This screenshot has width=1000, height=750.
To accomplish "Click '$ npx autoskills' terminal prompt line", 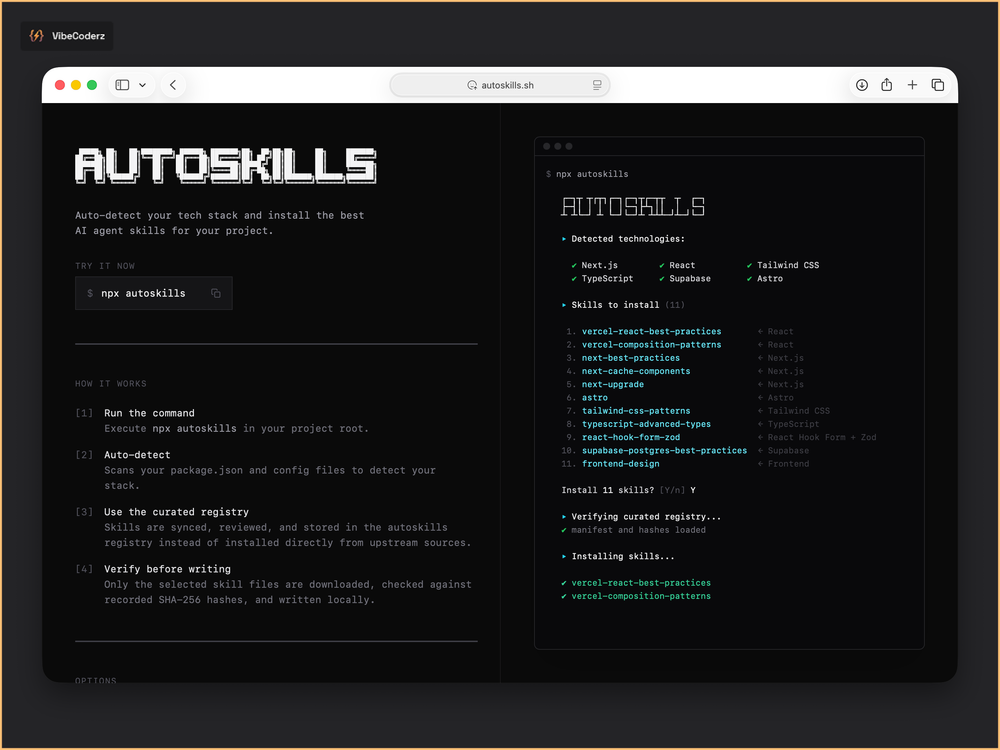I will click(x=587, y=174).
